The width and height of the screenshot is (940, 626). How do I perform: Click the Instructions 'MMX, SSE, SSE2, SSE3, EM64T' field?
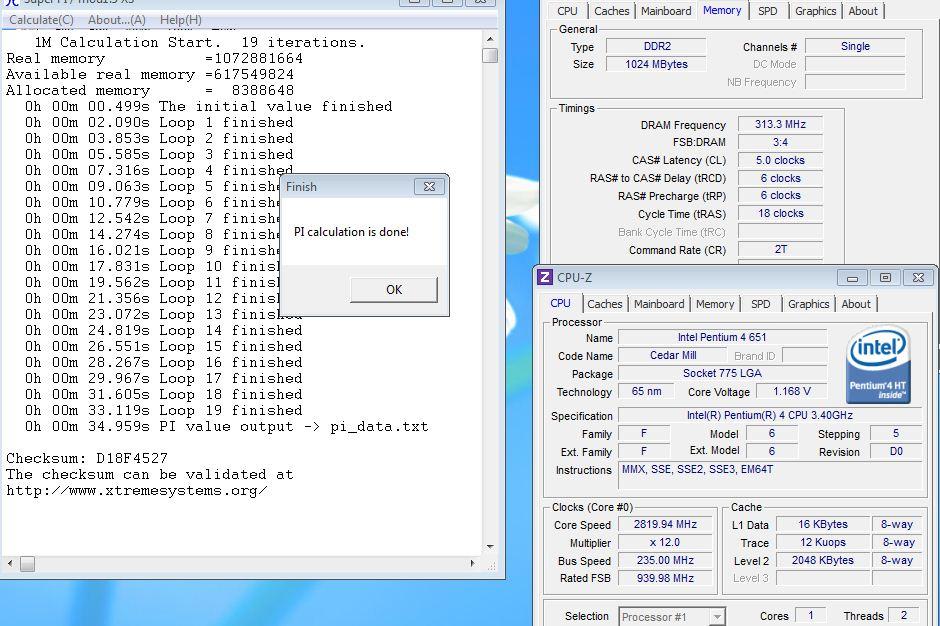click(x=770, y=477)
